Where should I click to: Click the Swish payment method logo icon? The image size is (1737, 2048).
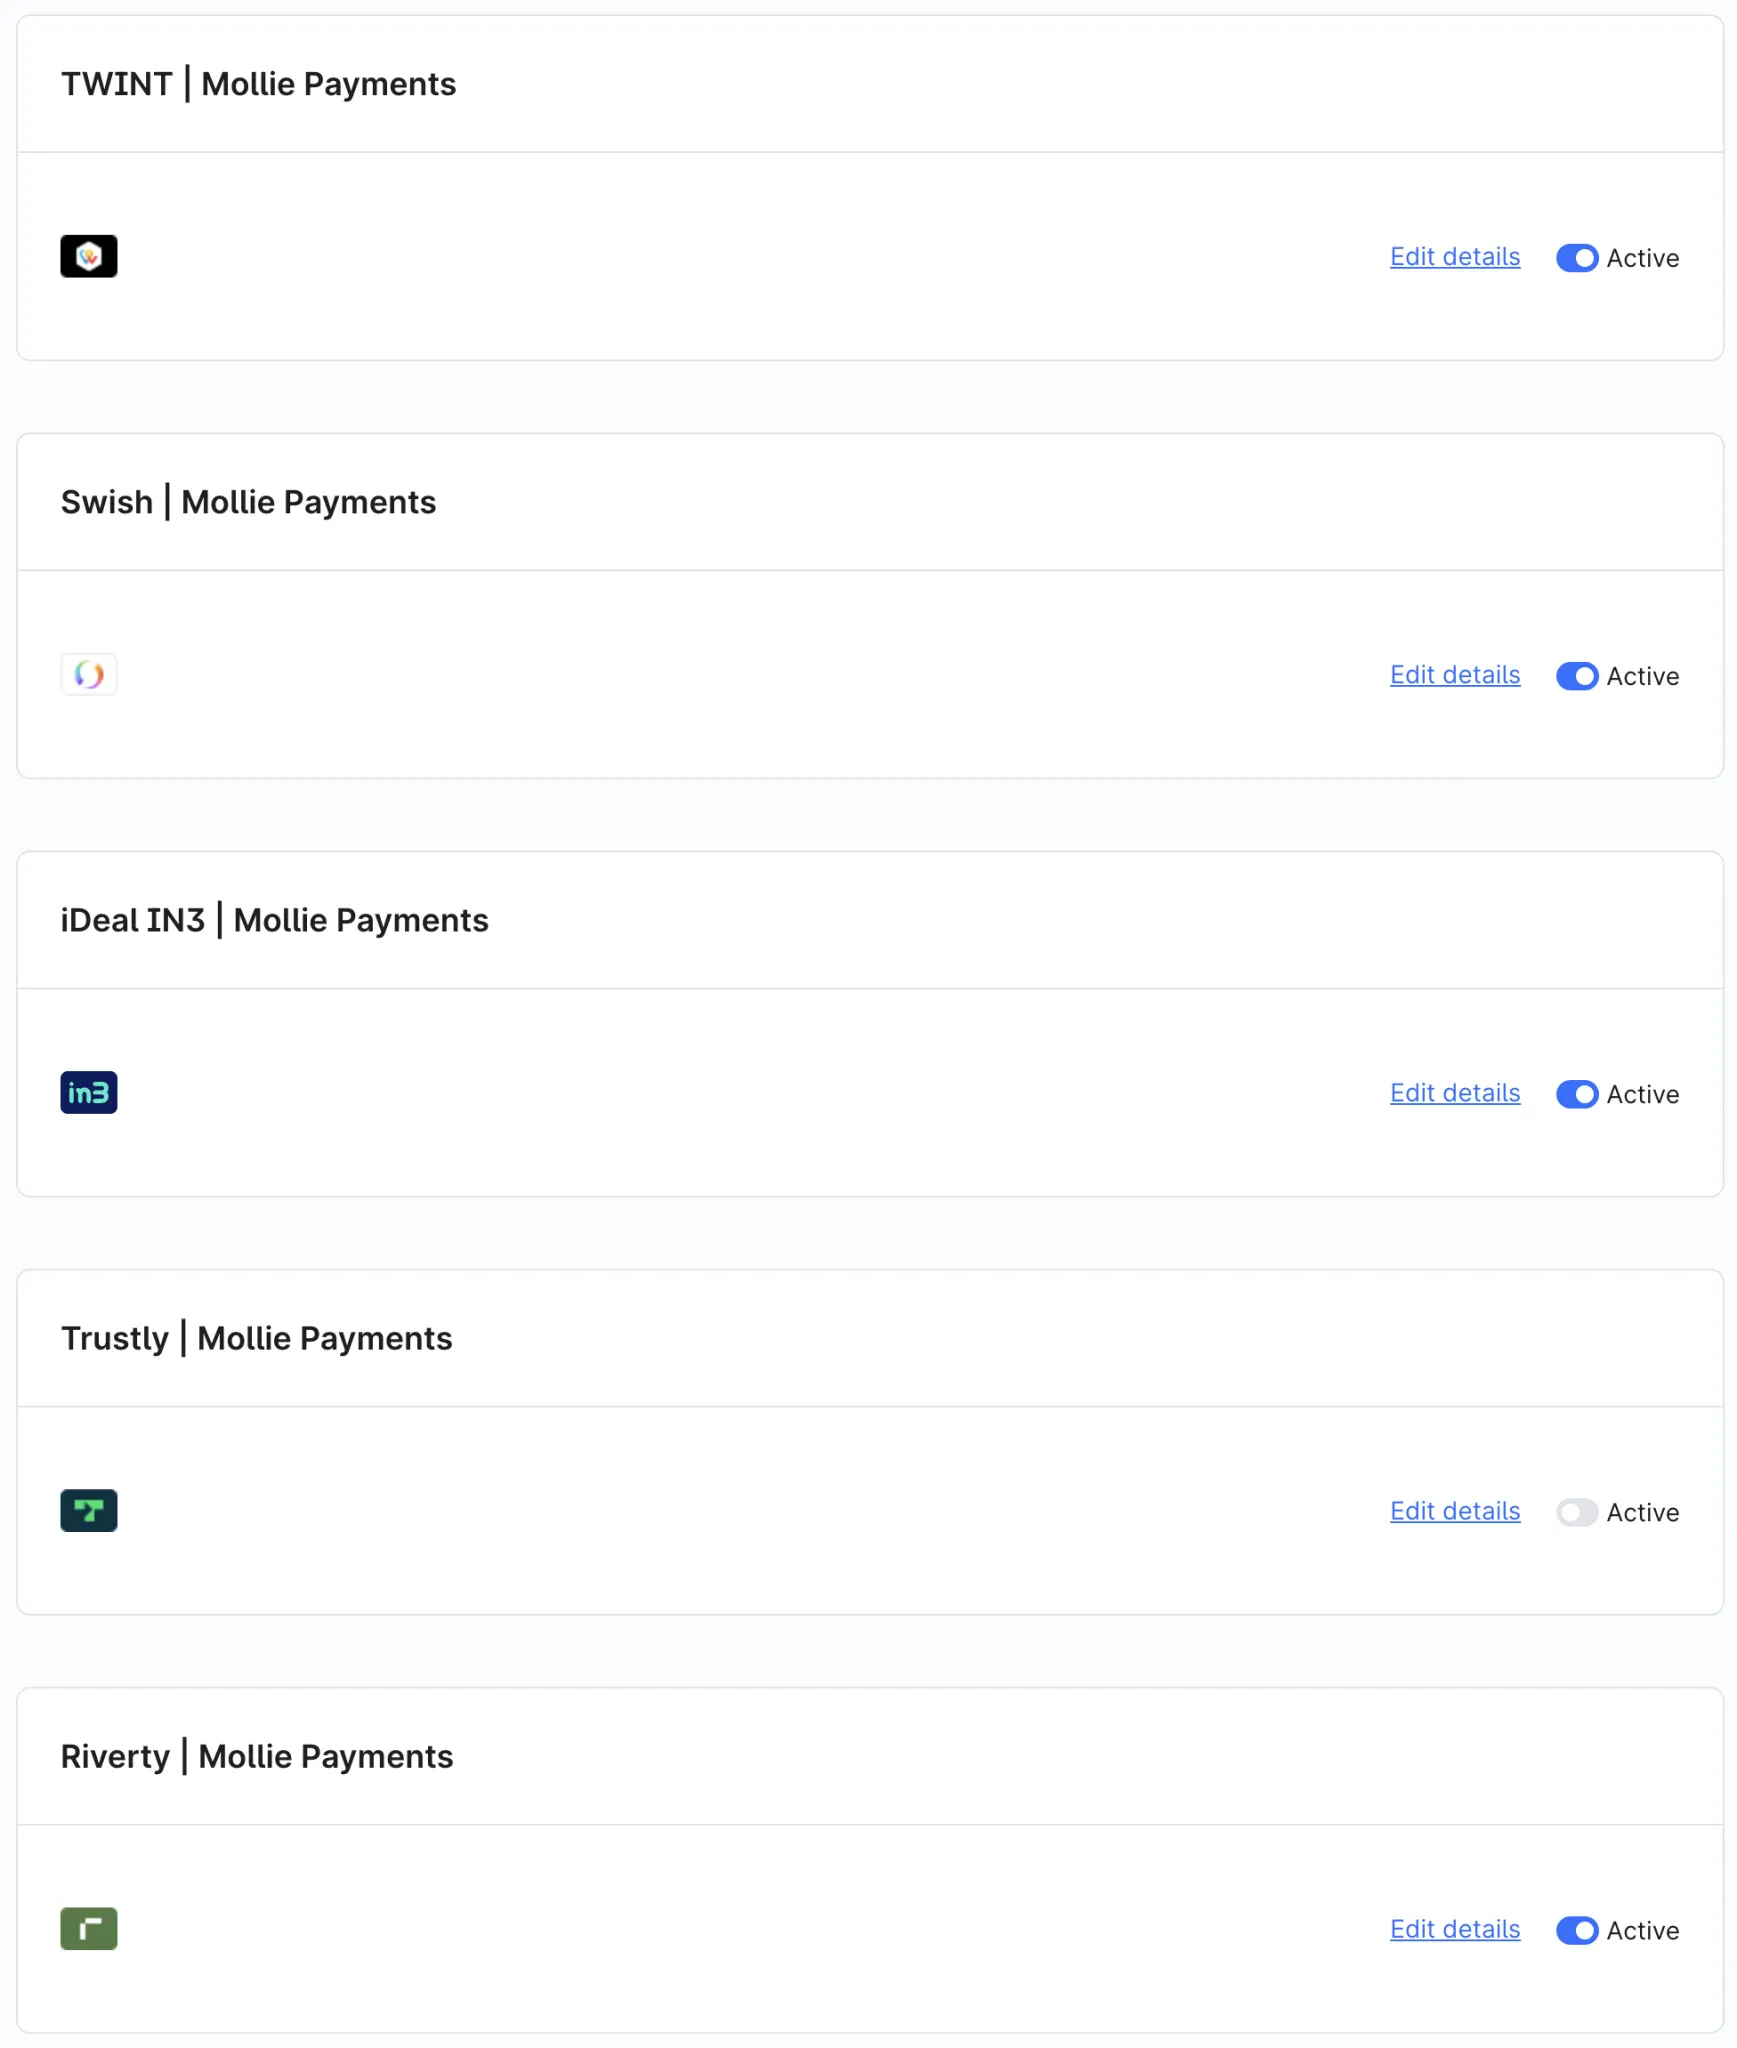tap(89, 675)
